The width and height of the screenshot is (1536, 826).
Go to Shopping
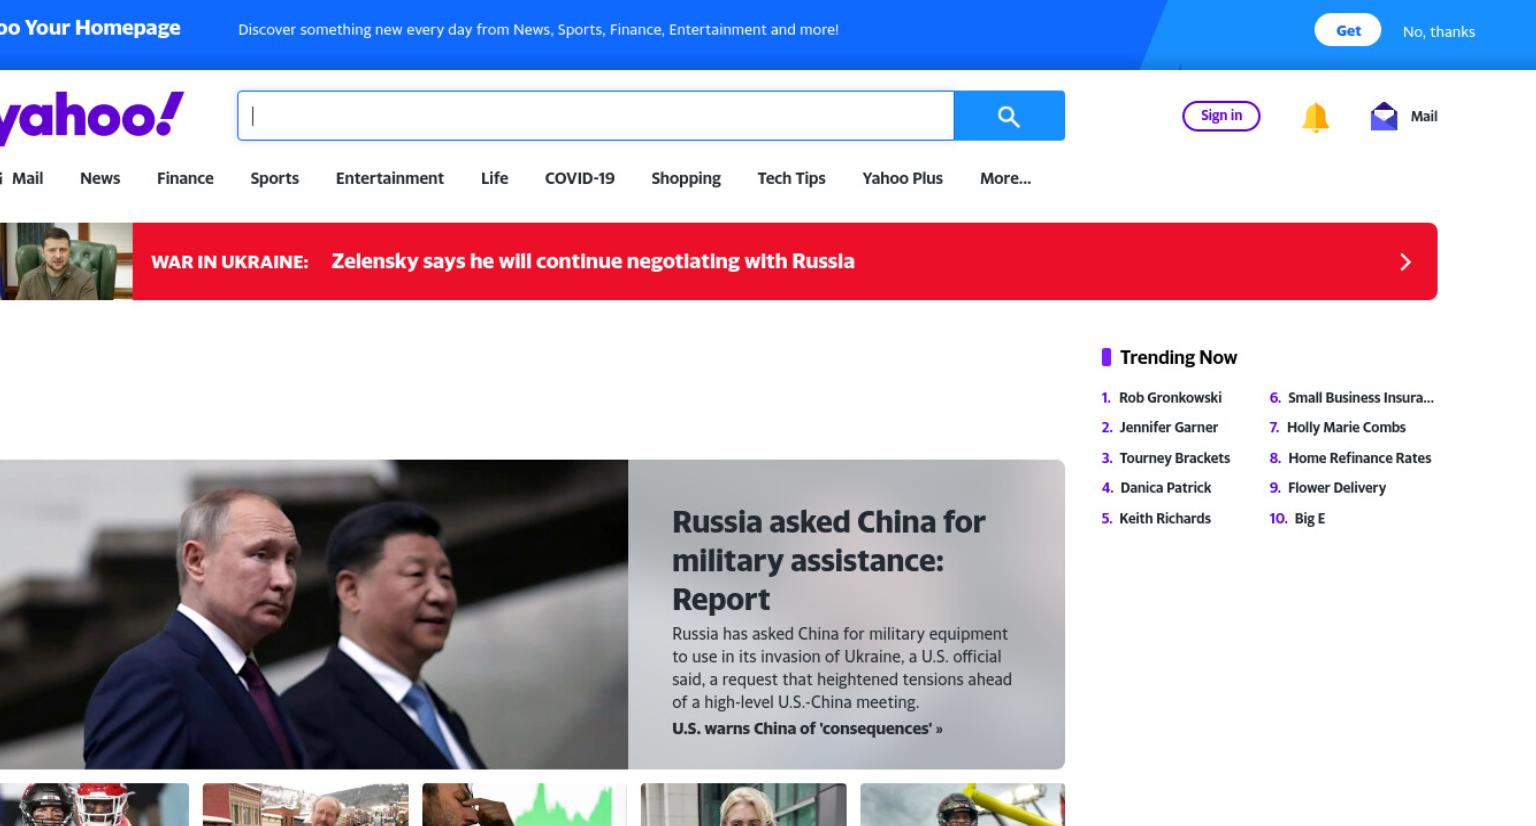686,178
